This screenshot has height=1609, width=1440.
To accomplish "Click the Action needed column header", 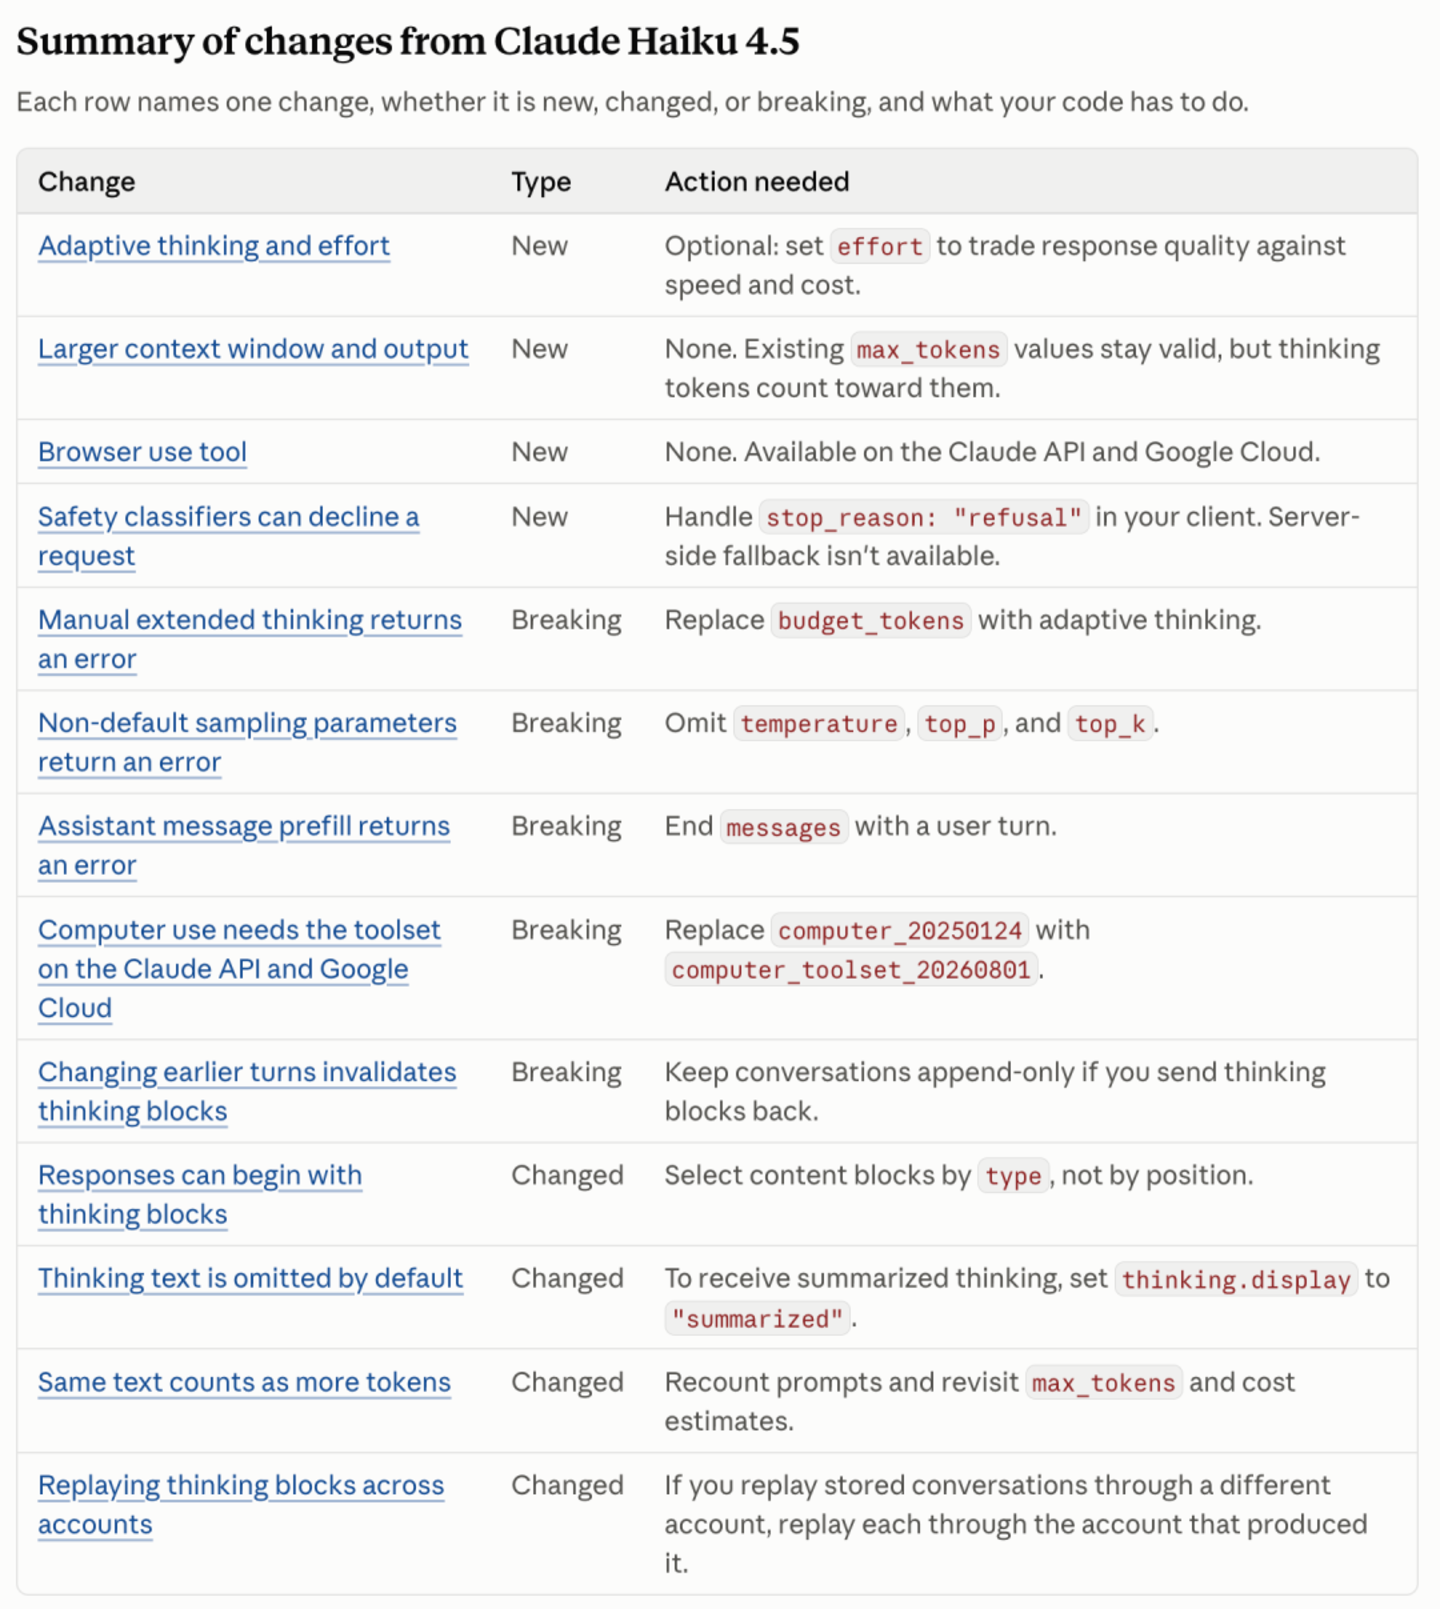I will click(x=757, y=182).
